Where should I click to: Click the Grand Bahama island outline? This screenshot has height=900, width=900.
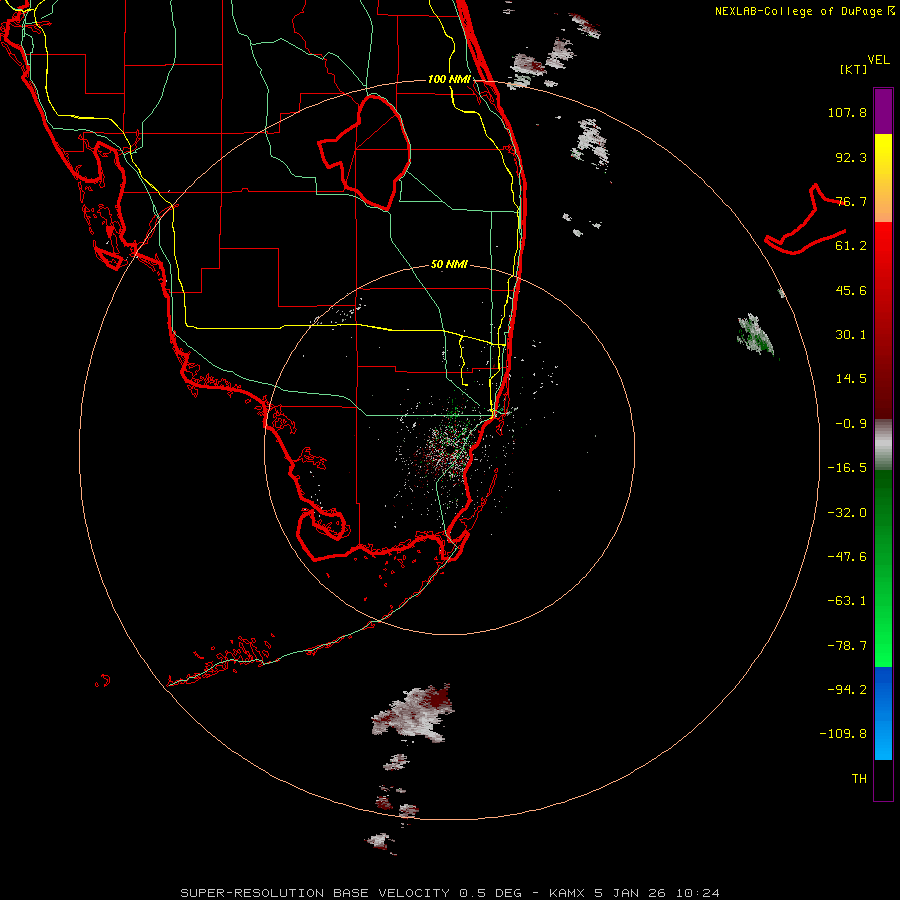[x=805, y=221]
